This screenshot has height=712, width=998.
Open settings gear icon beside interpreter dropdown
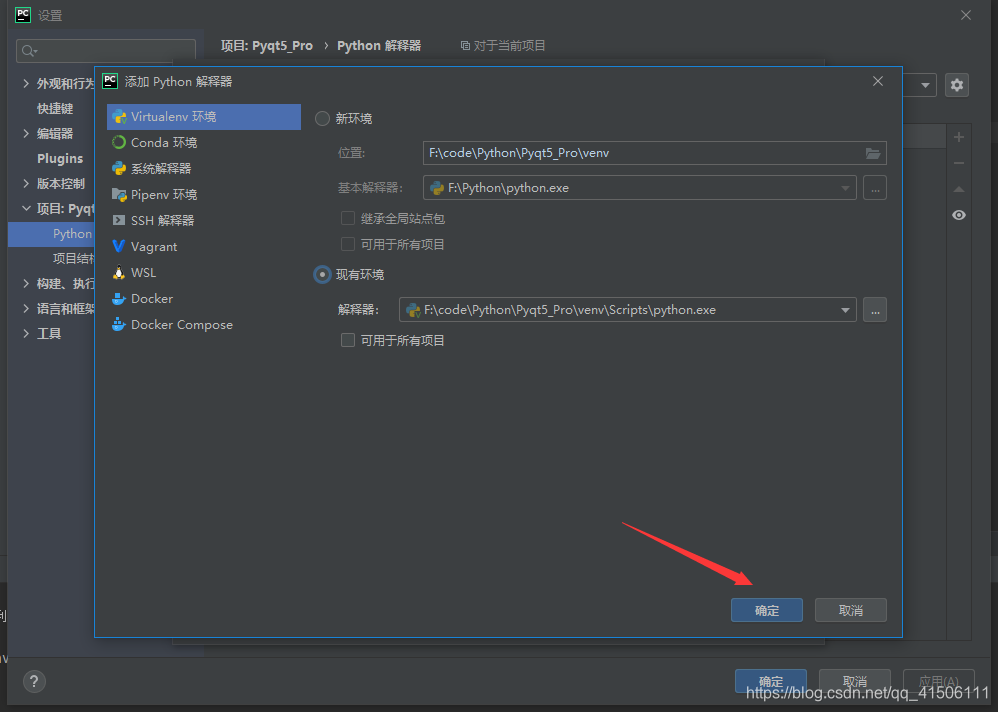click(957, 85)
